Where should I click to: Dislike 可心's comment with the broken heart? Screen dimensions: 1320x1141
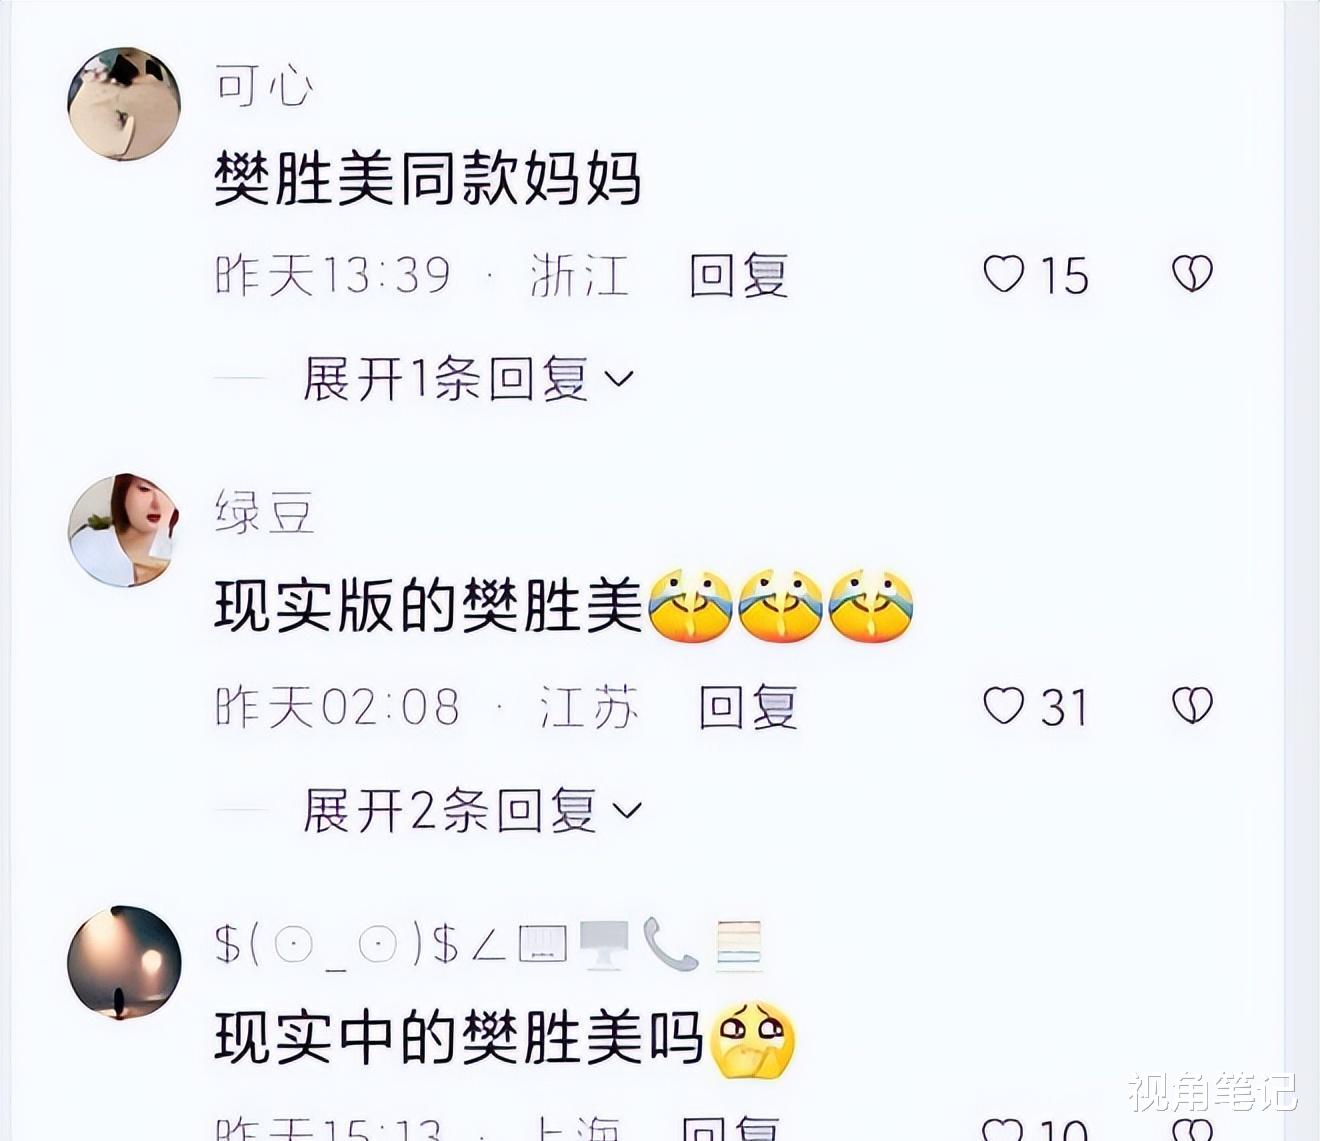1192,273
